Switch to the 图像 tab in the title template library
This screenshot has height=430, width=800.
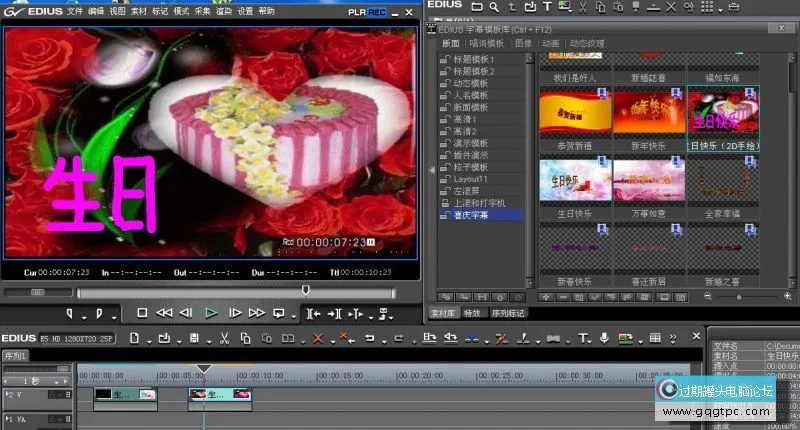[x=523, y=43]
